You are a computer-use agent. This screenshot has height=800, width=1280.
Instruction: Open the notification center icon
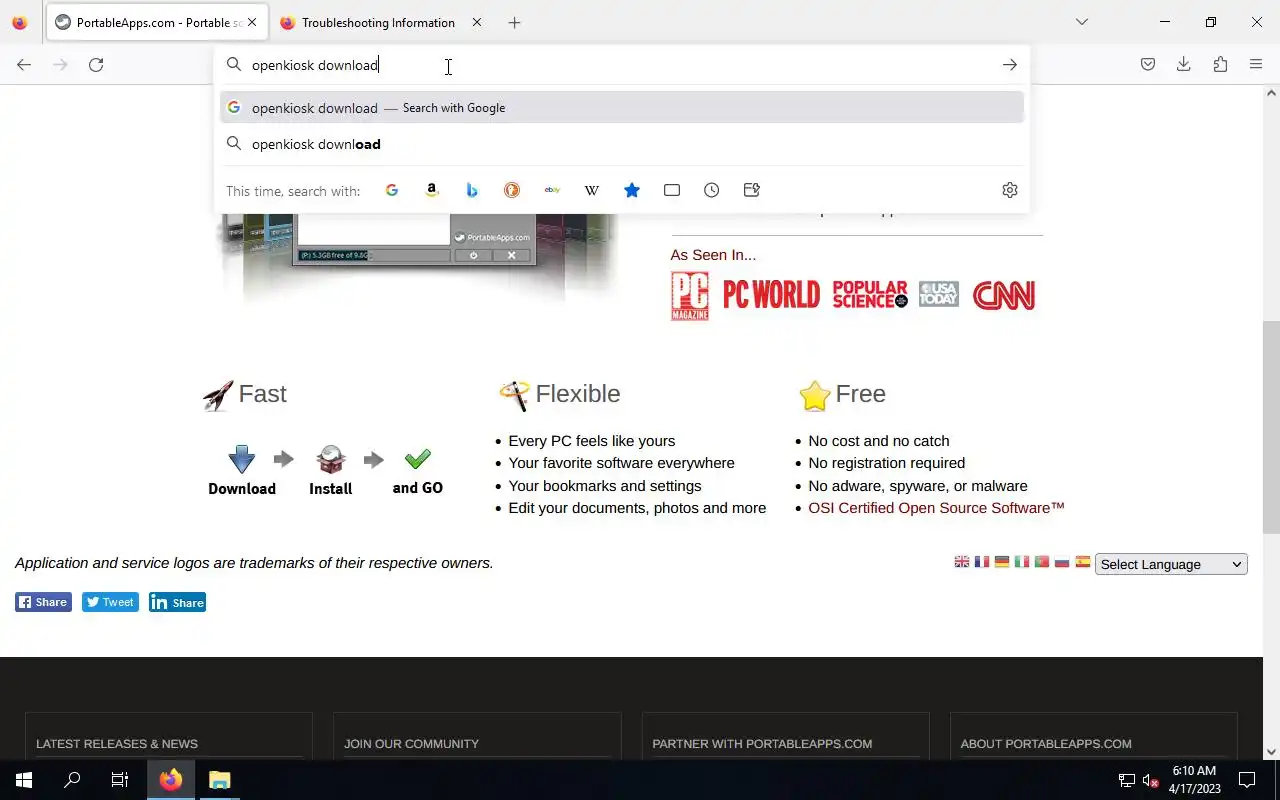(x=1247, y=780)
